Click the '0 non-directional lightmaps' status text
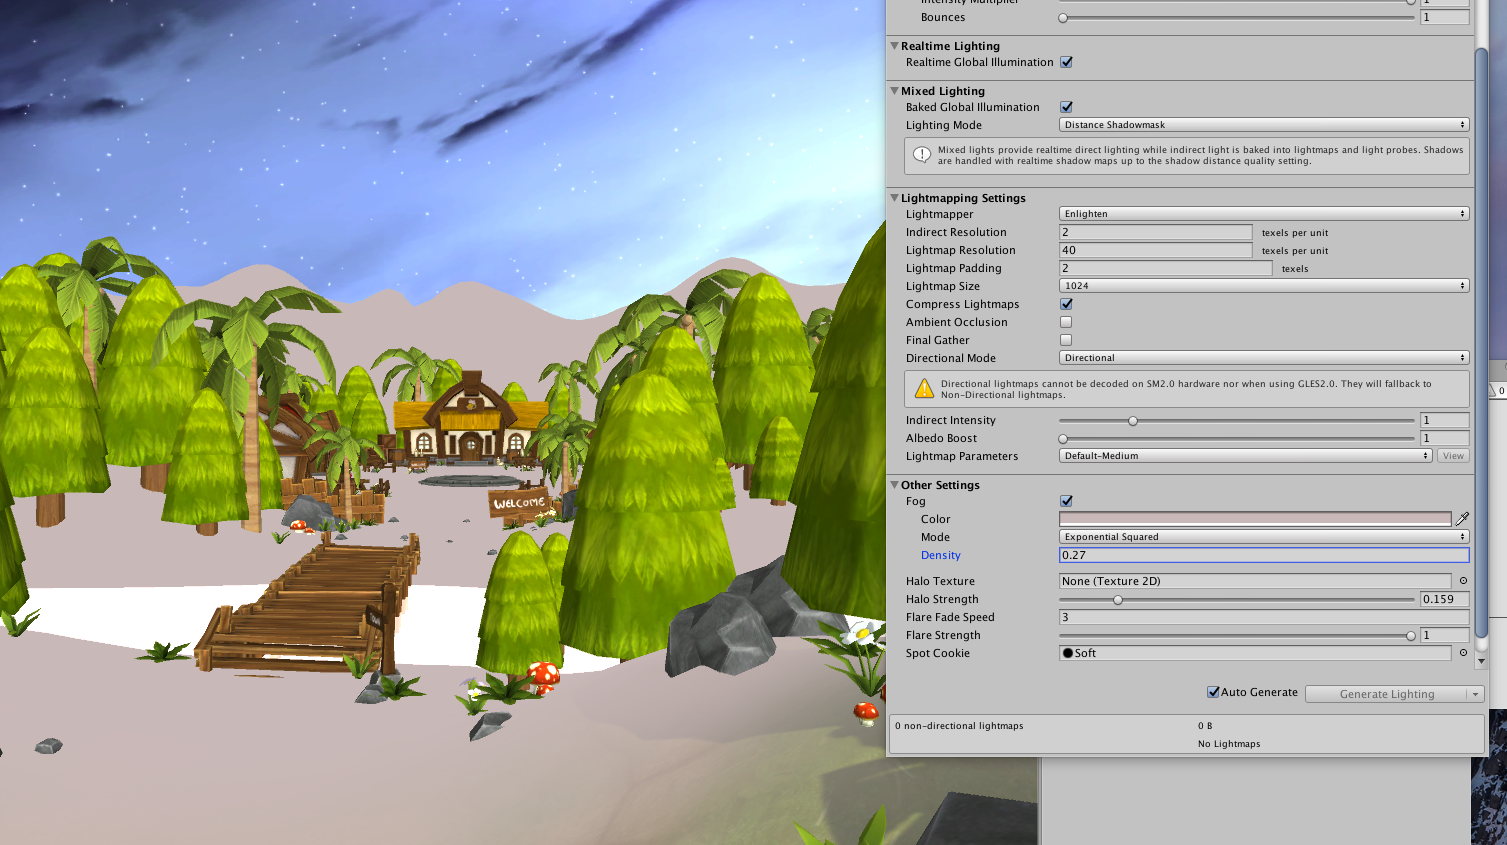This screenshot has width=1507, height=845. tap(959, 726)
